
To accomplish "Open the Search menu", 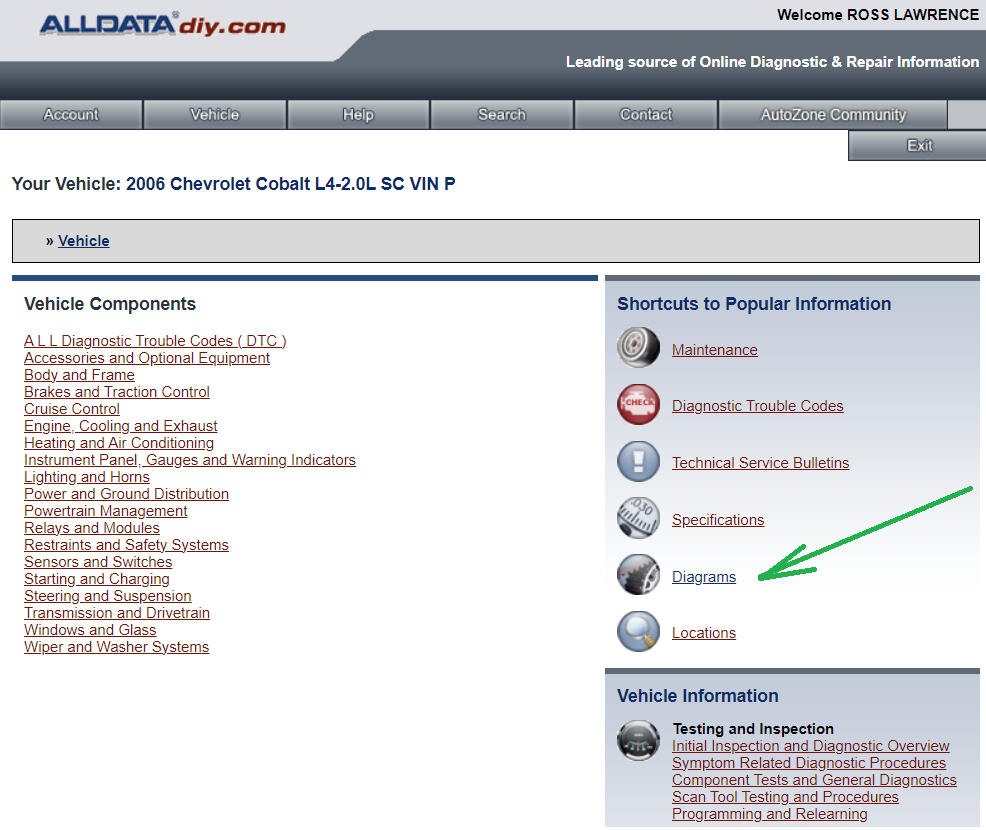I will coord(502,114).
